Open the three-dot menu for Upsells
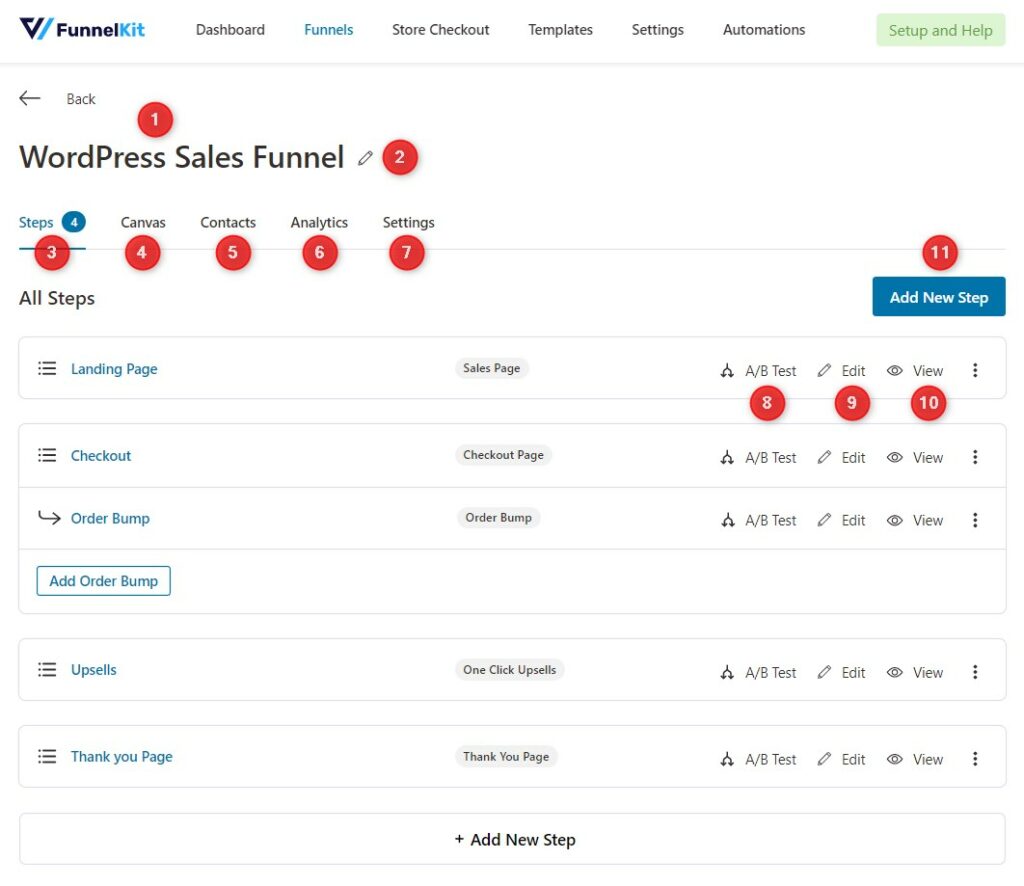1024x886 pixels. pyautogui.click(x=975, y=672)
